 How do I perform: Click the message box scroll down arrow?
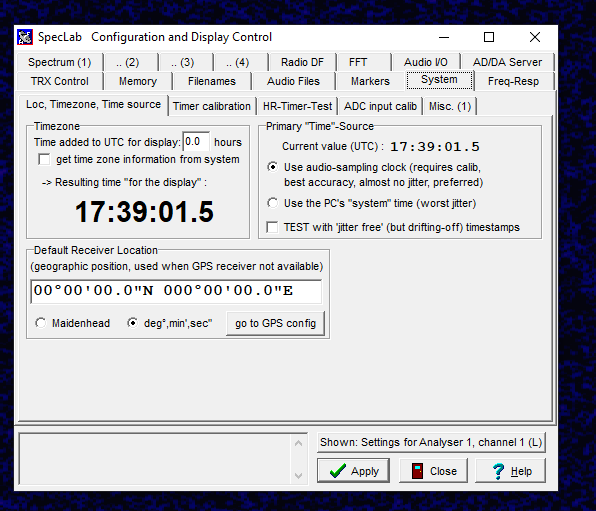coord(298,475)
